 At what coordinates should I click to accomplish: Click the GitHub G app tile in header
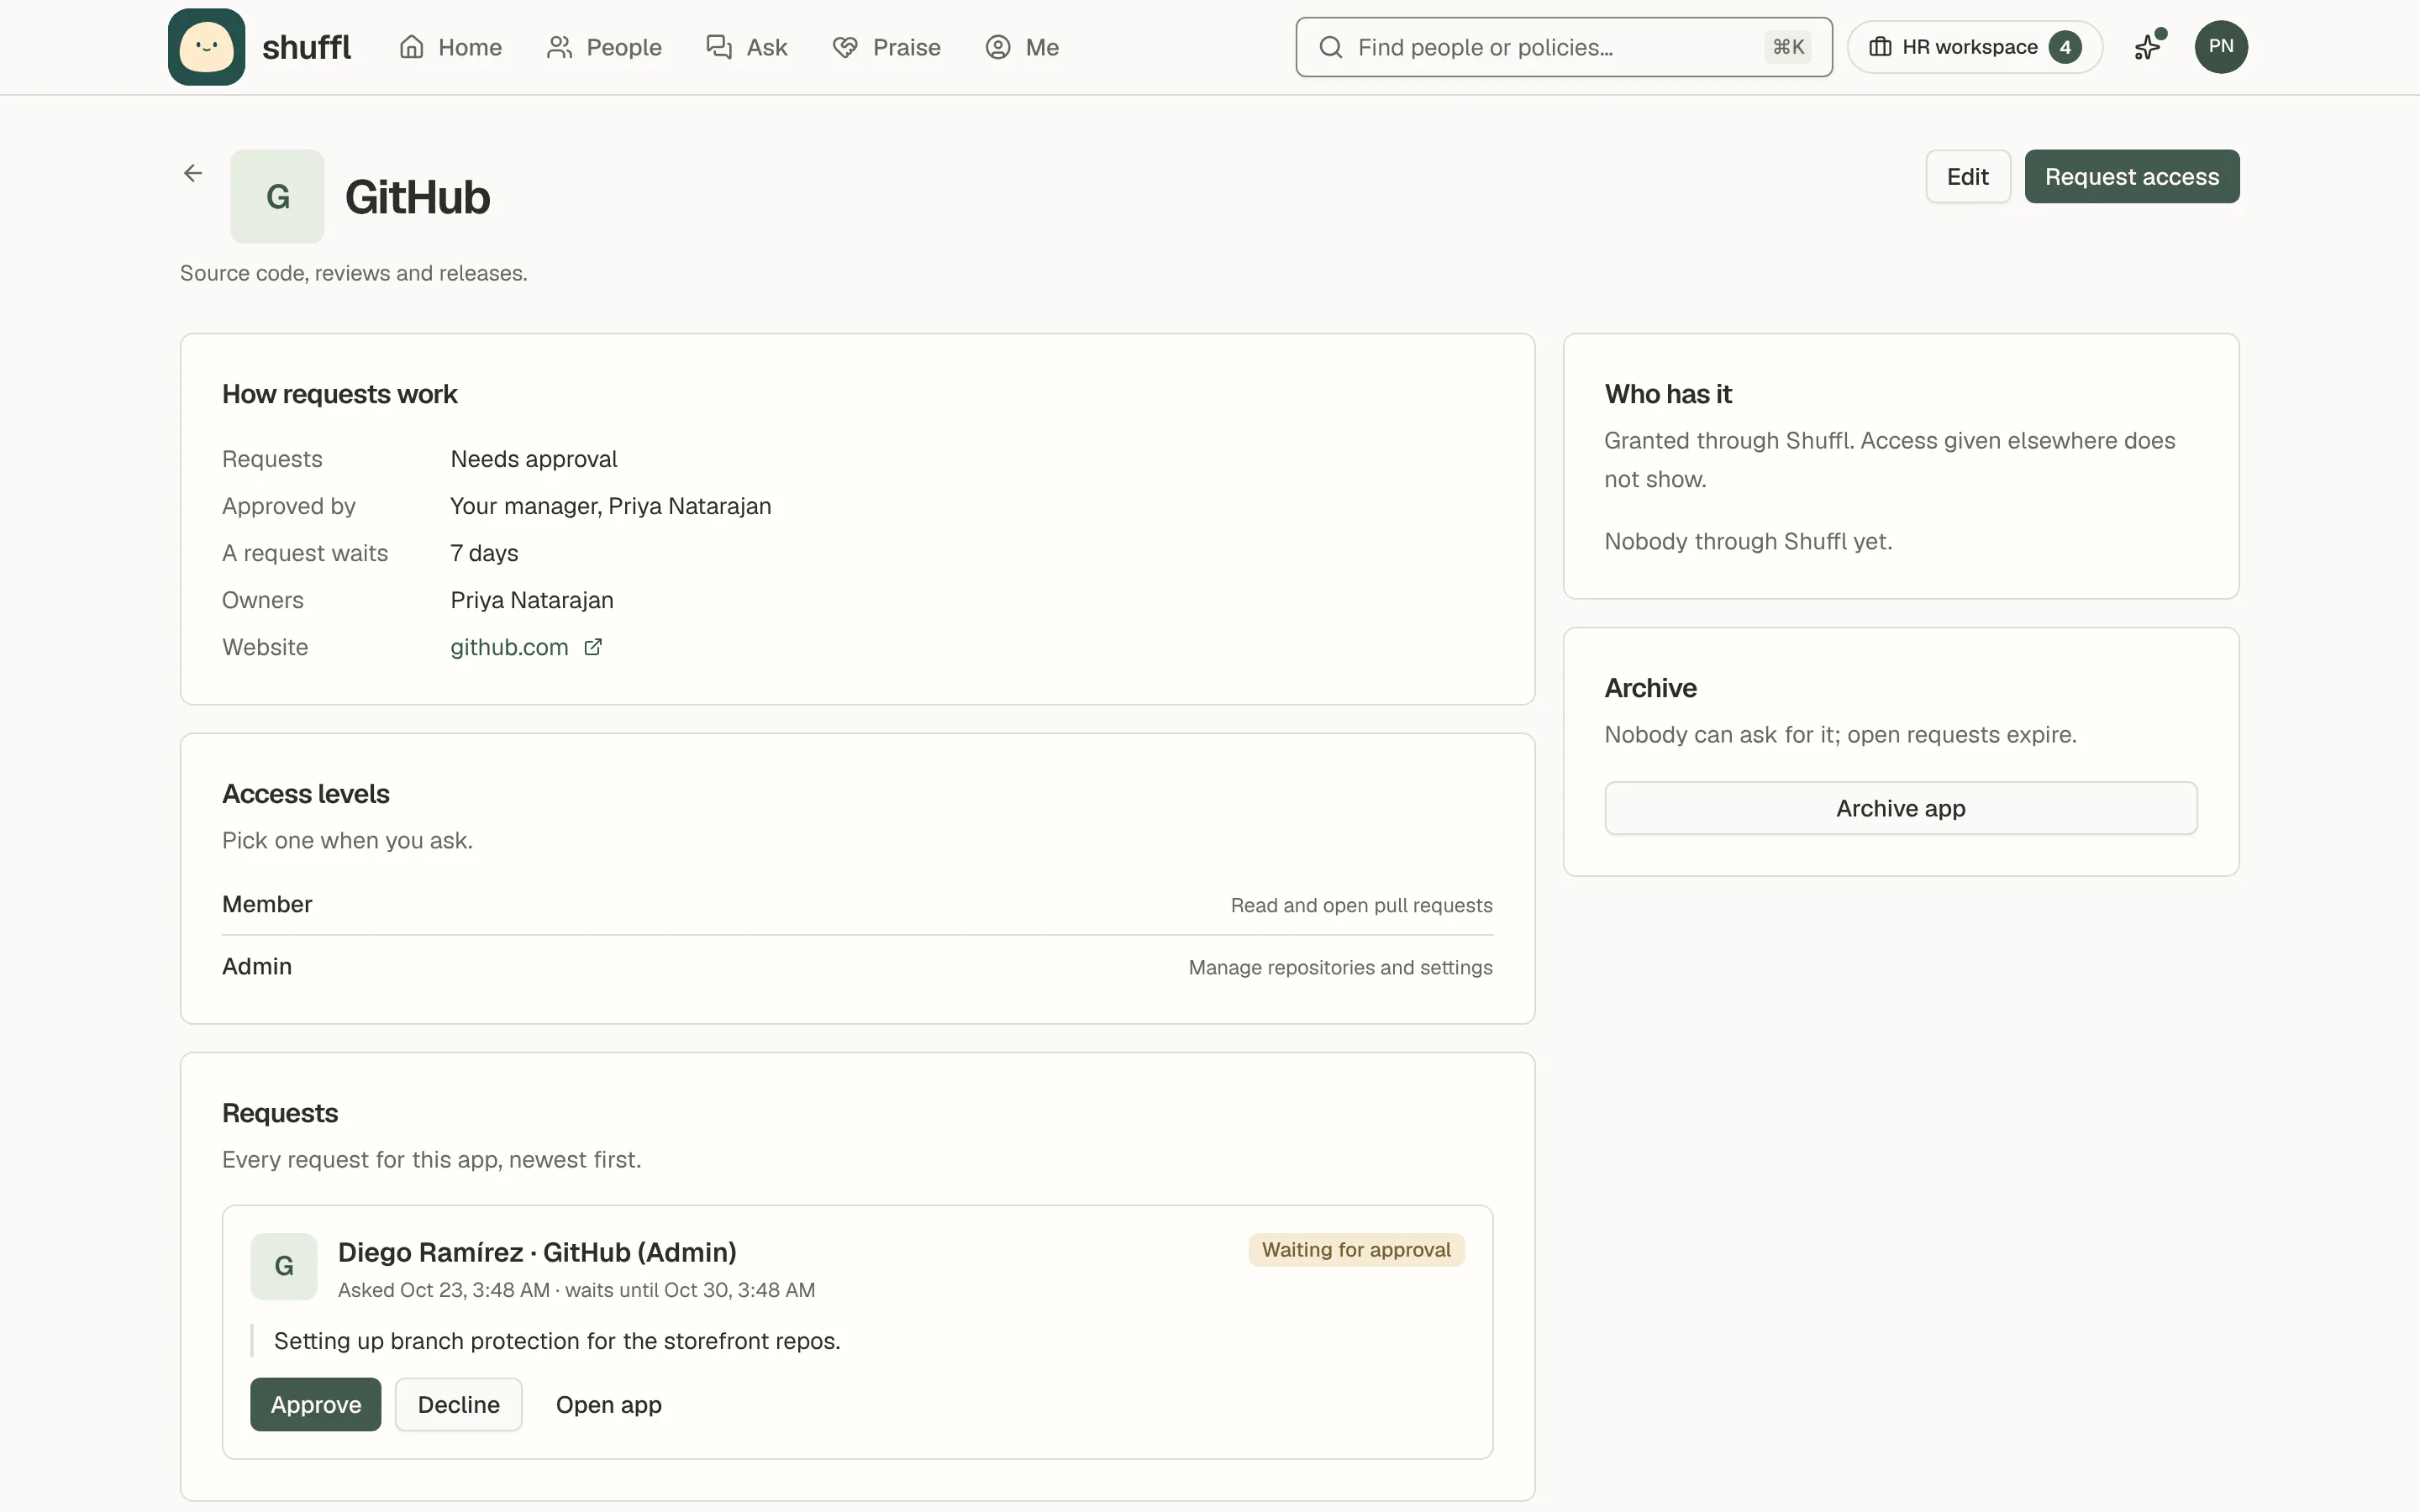[x=277, y=196]
